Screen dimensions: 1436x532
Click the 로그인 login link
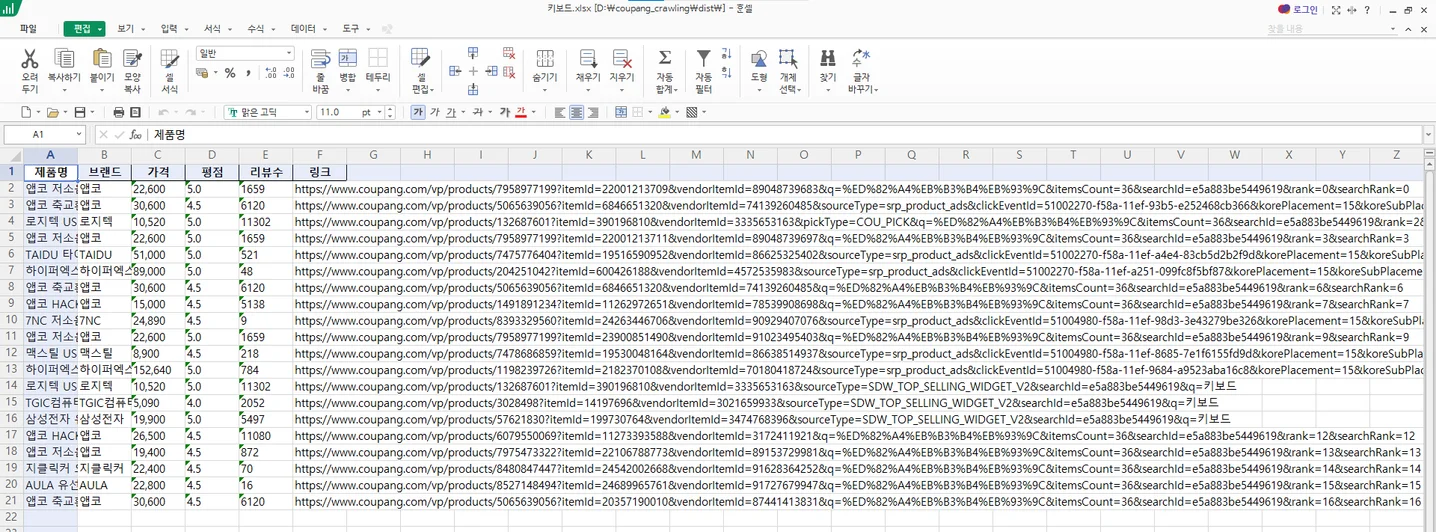click(1305, 9)
